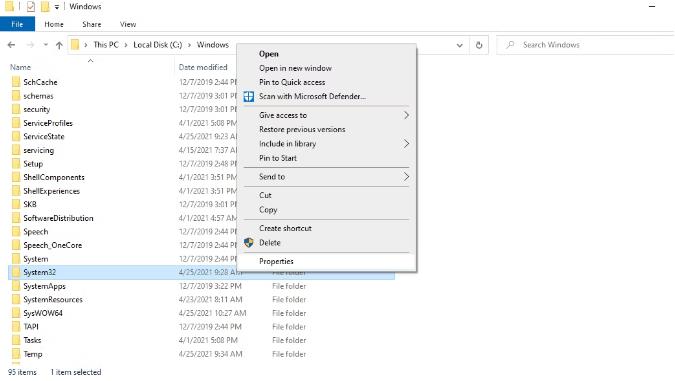675x381 pixels.
Task: Select Restore previous versions
Action: pyautogui.click(x=327, y=129)
